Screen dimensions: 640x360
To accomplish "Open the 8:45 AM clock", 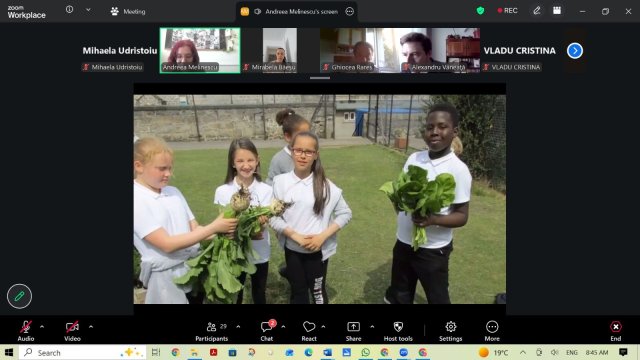I will coord(597,352).
